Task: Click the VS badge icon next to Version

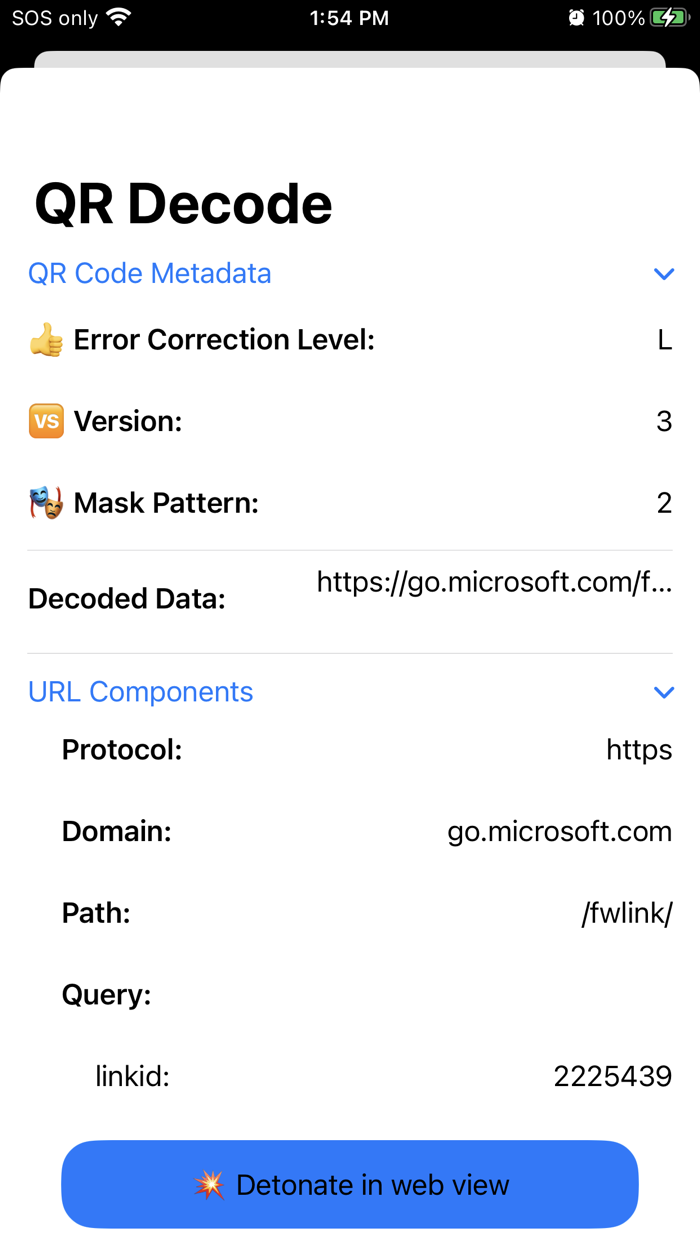Action: [46, 421]
